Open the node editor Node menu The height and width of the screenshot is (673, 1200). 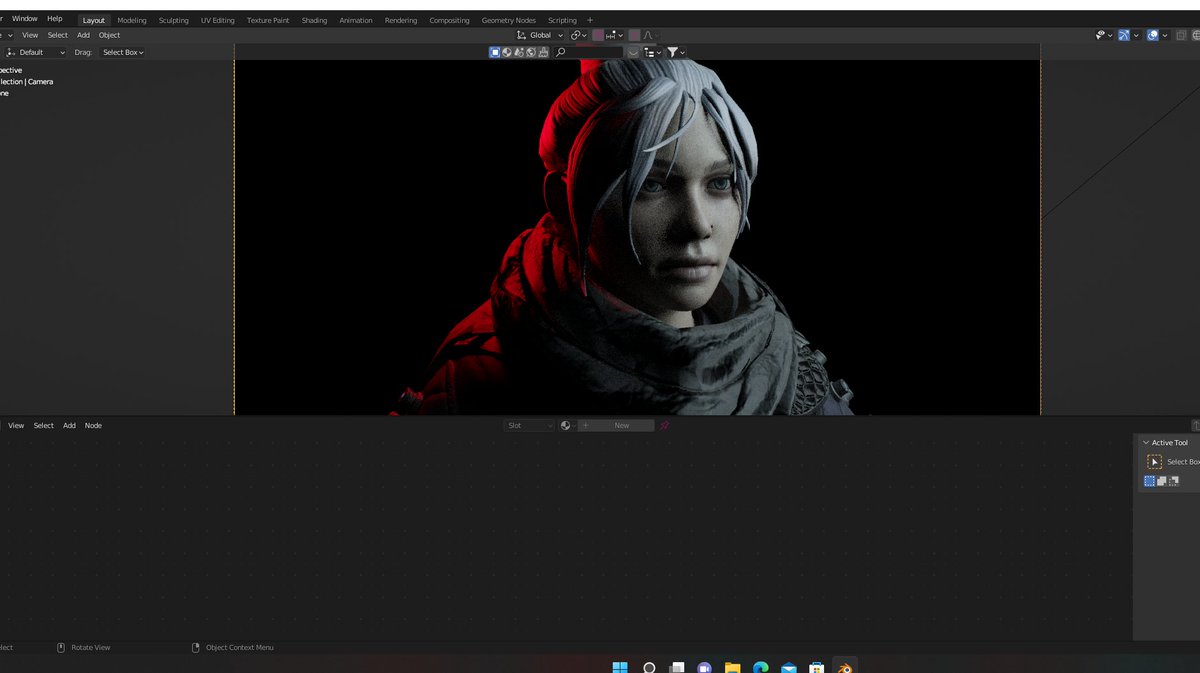93,425
